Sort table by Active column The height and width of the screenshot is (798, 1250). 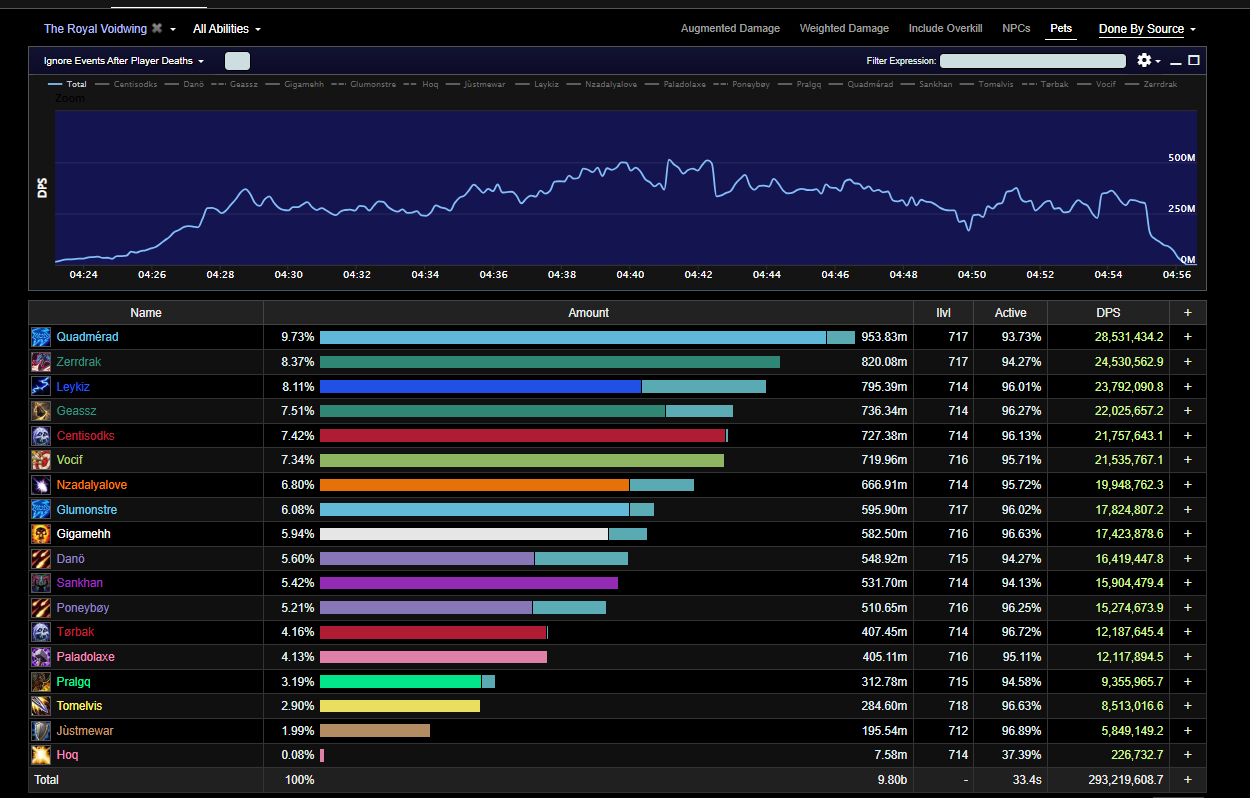(x=1010, y=313)
